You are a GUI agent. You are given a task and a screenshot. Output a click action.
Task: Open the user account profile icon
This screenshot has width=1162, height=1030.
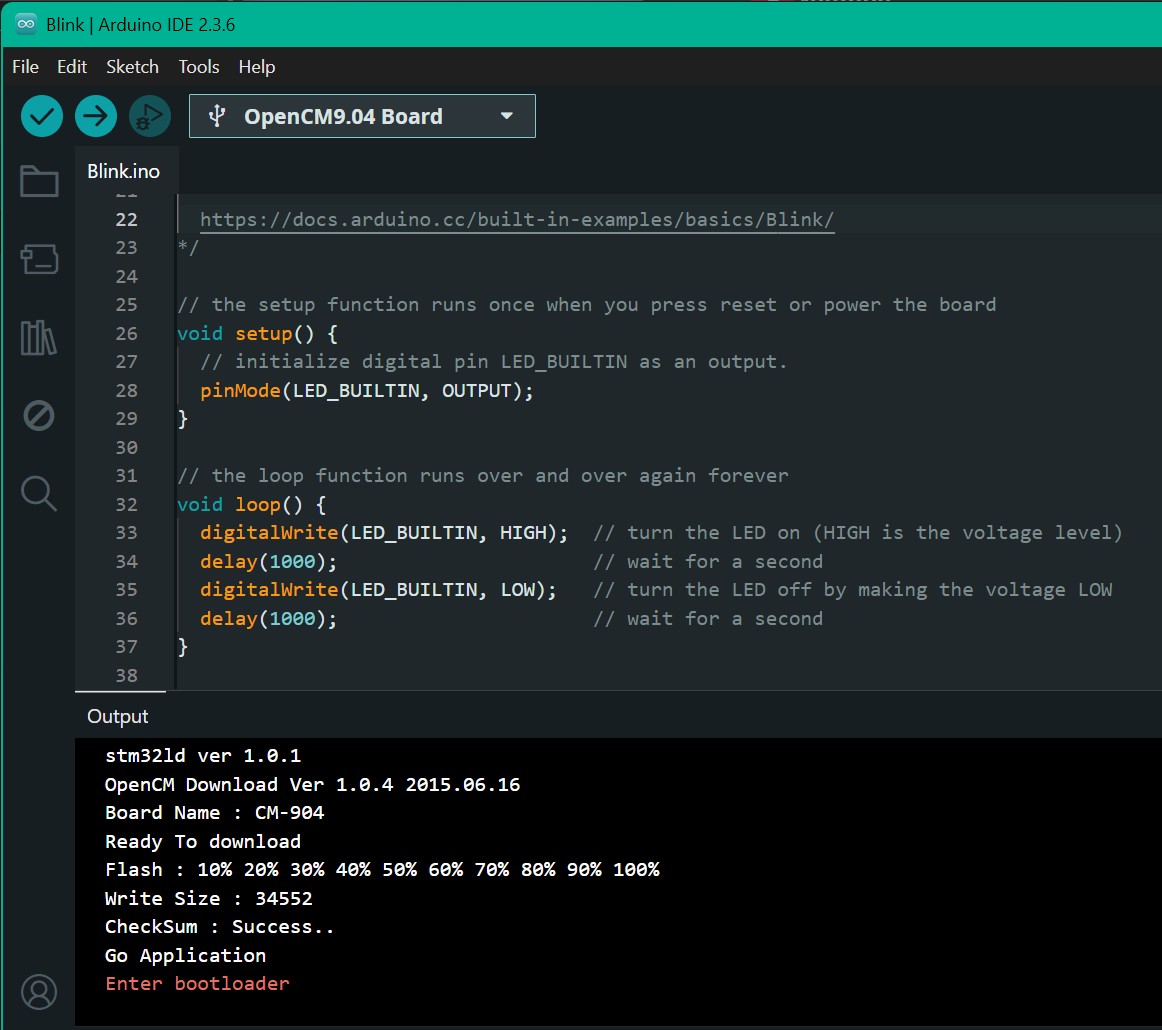coord(39,991)
